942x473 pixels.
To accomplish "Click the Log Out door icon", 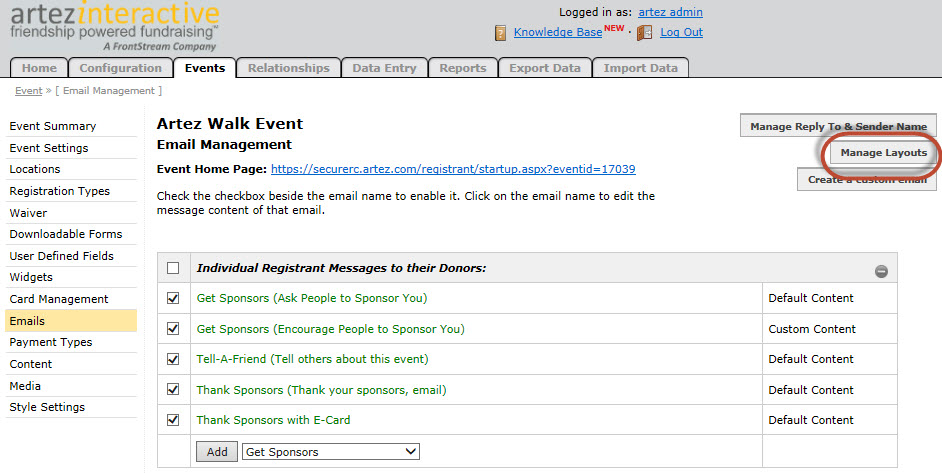I will 645,32.
